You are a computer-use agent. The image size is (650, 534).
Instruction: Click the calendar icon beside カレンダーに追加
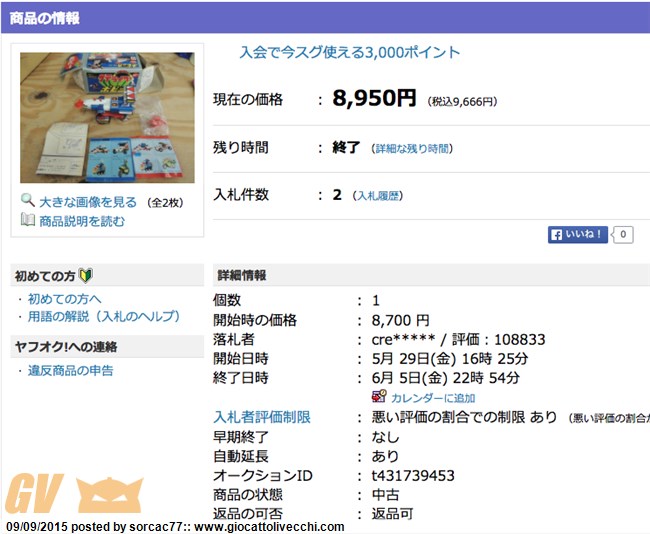[378, 397]
